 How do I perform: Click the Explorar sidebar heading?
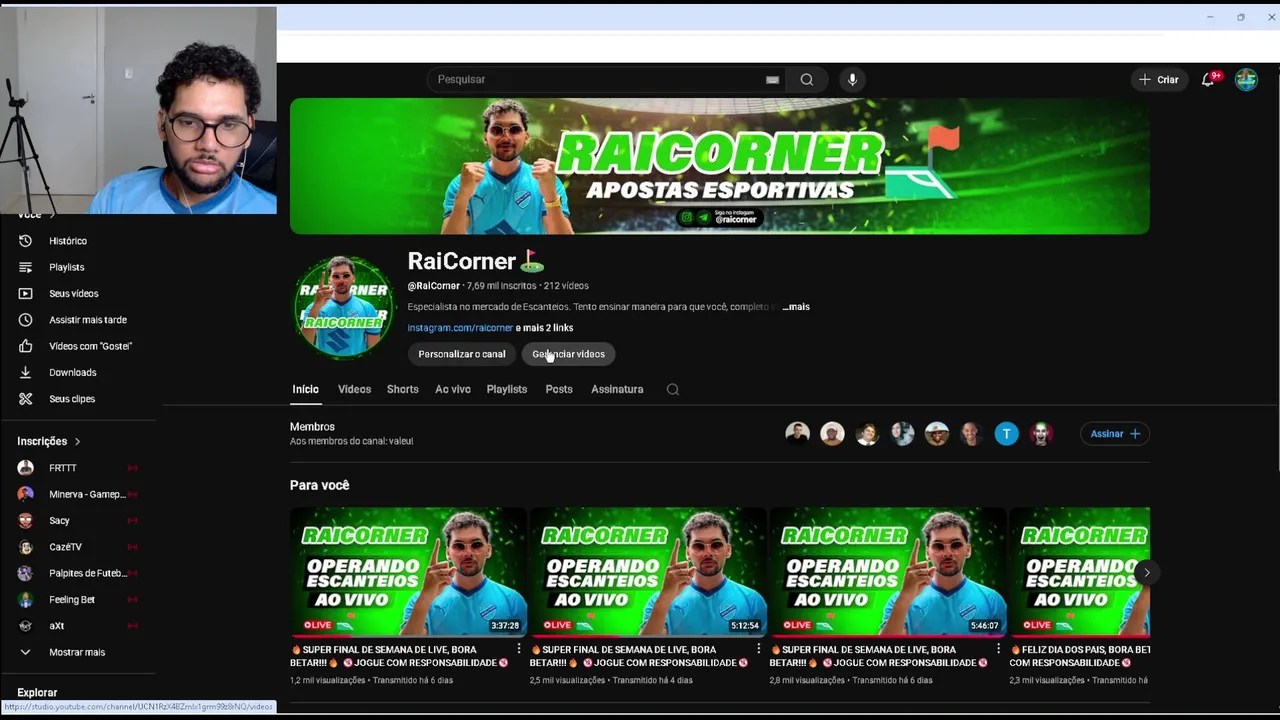[x=37, y=692]
